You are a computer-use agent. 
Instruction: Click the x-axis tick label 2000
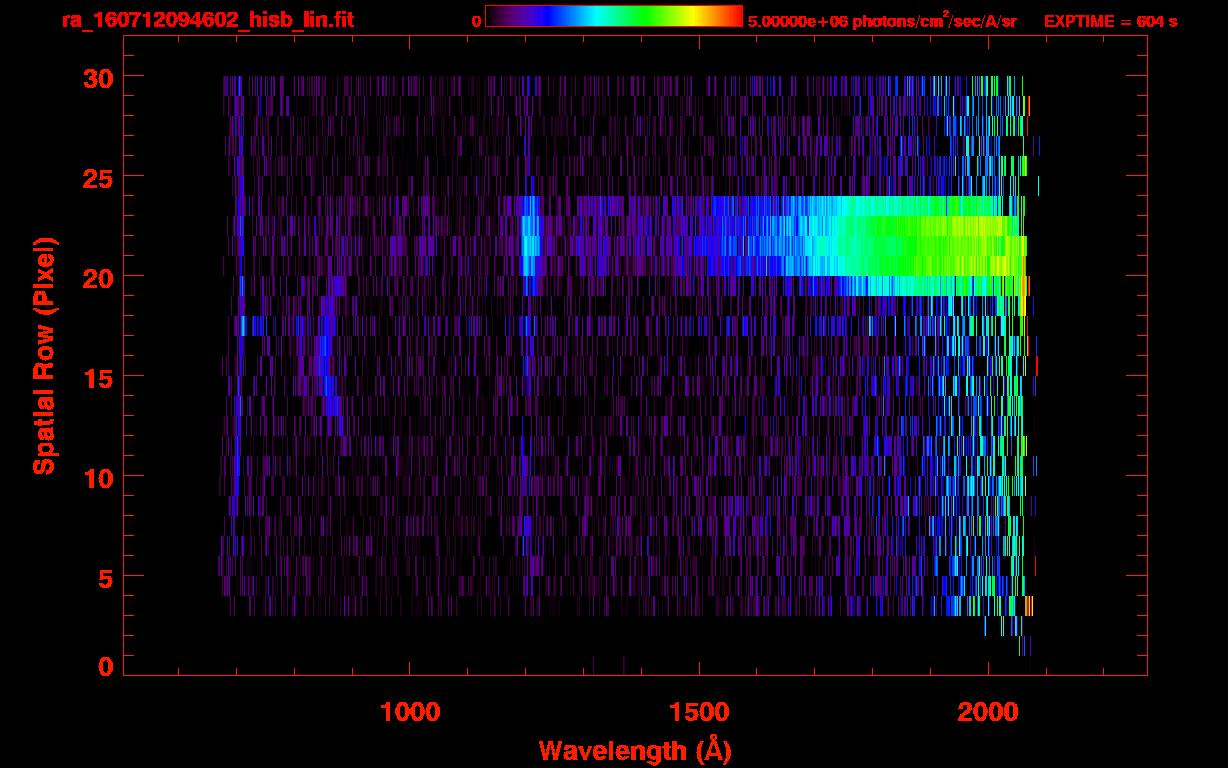click(x=988, y=712)
